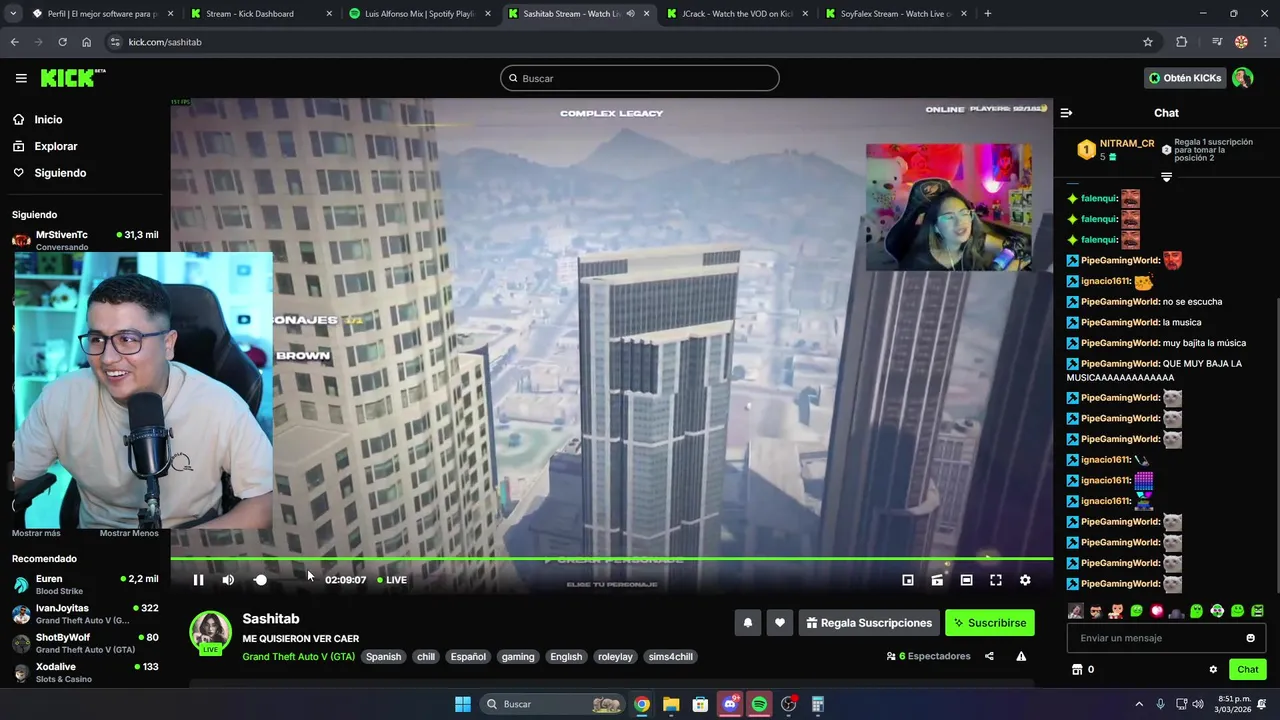Collapse the chat panel arrow icon
The image size is (1280, 720).
(1066, 113)
